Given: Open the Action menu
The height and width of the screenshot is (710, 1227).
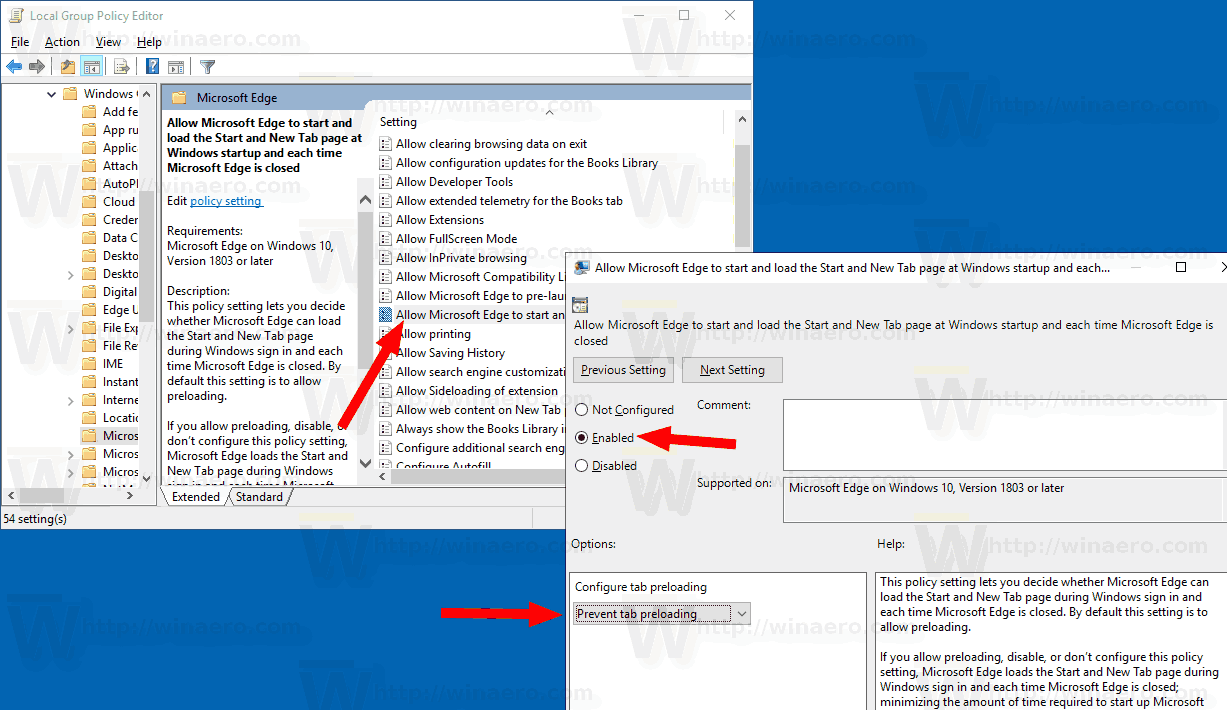Looking at the screenshot, I should [x=62, y=42].
